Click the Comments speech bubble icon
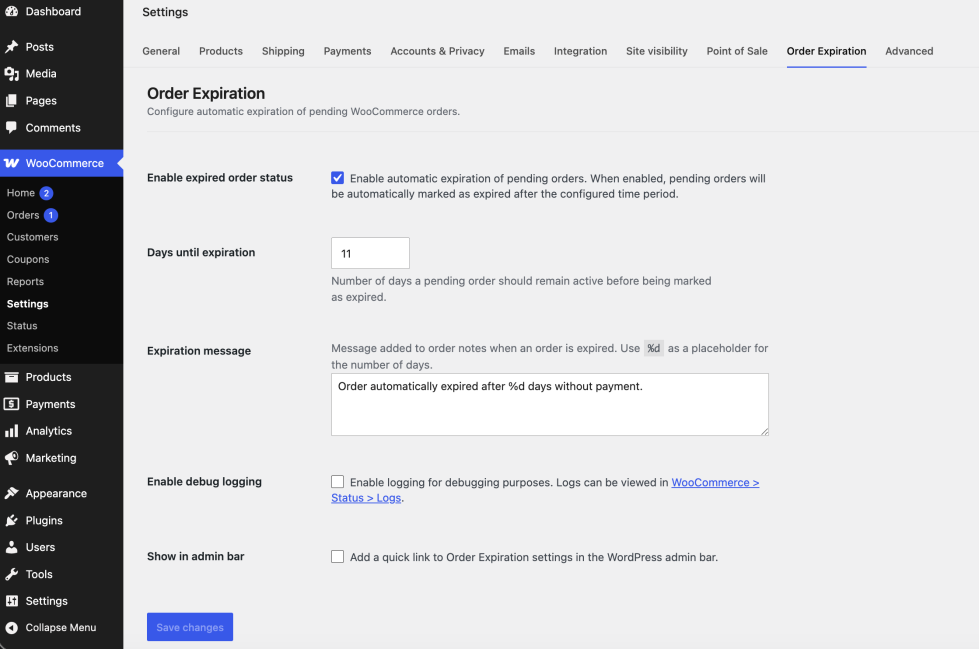Viewport: 979px width, 649px height. coord(11,127)
